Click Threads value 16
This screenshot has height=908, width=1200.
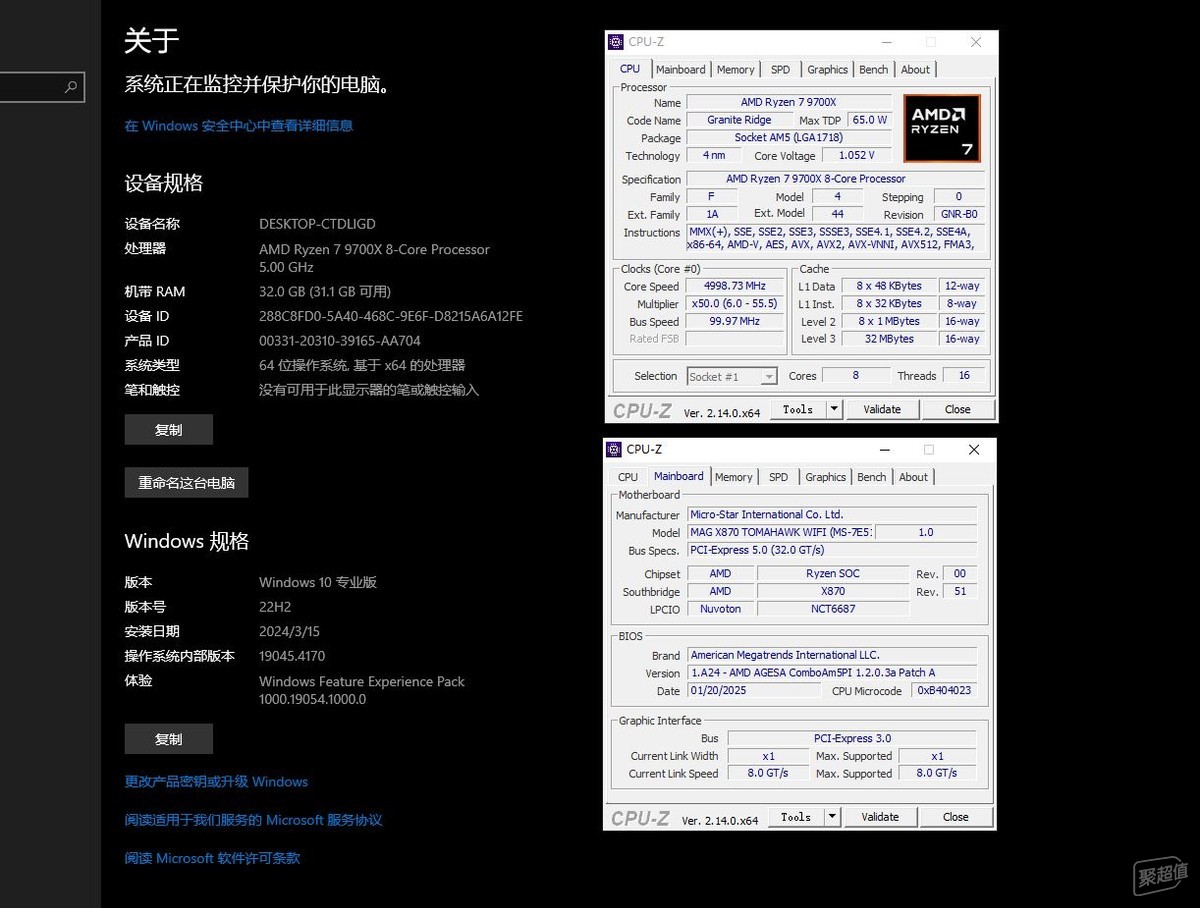(964, 376)
